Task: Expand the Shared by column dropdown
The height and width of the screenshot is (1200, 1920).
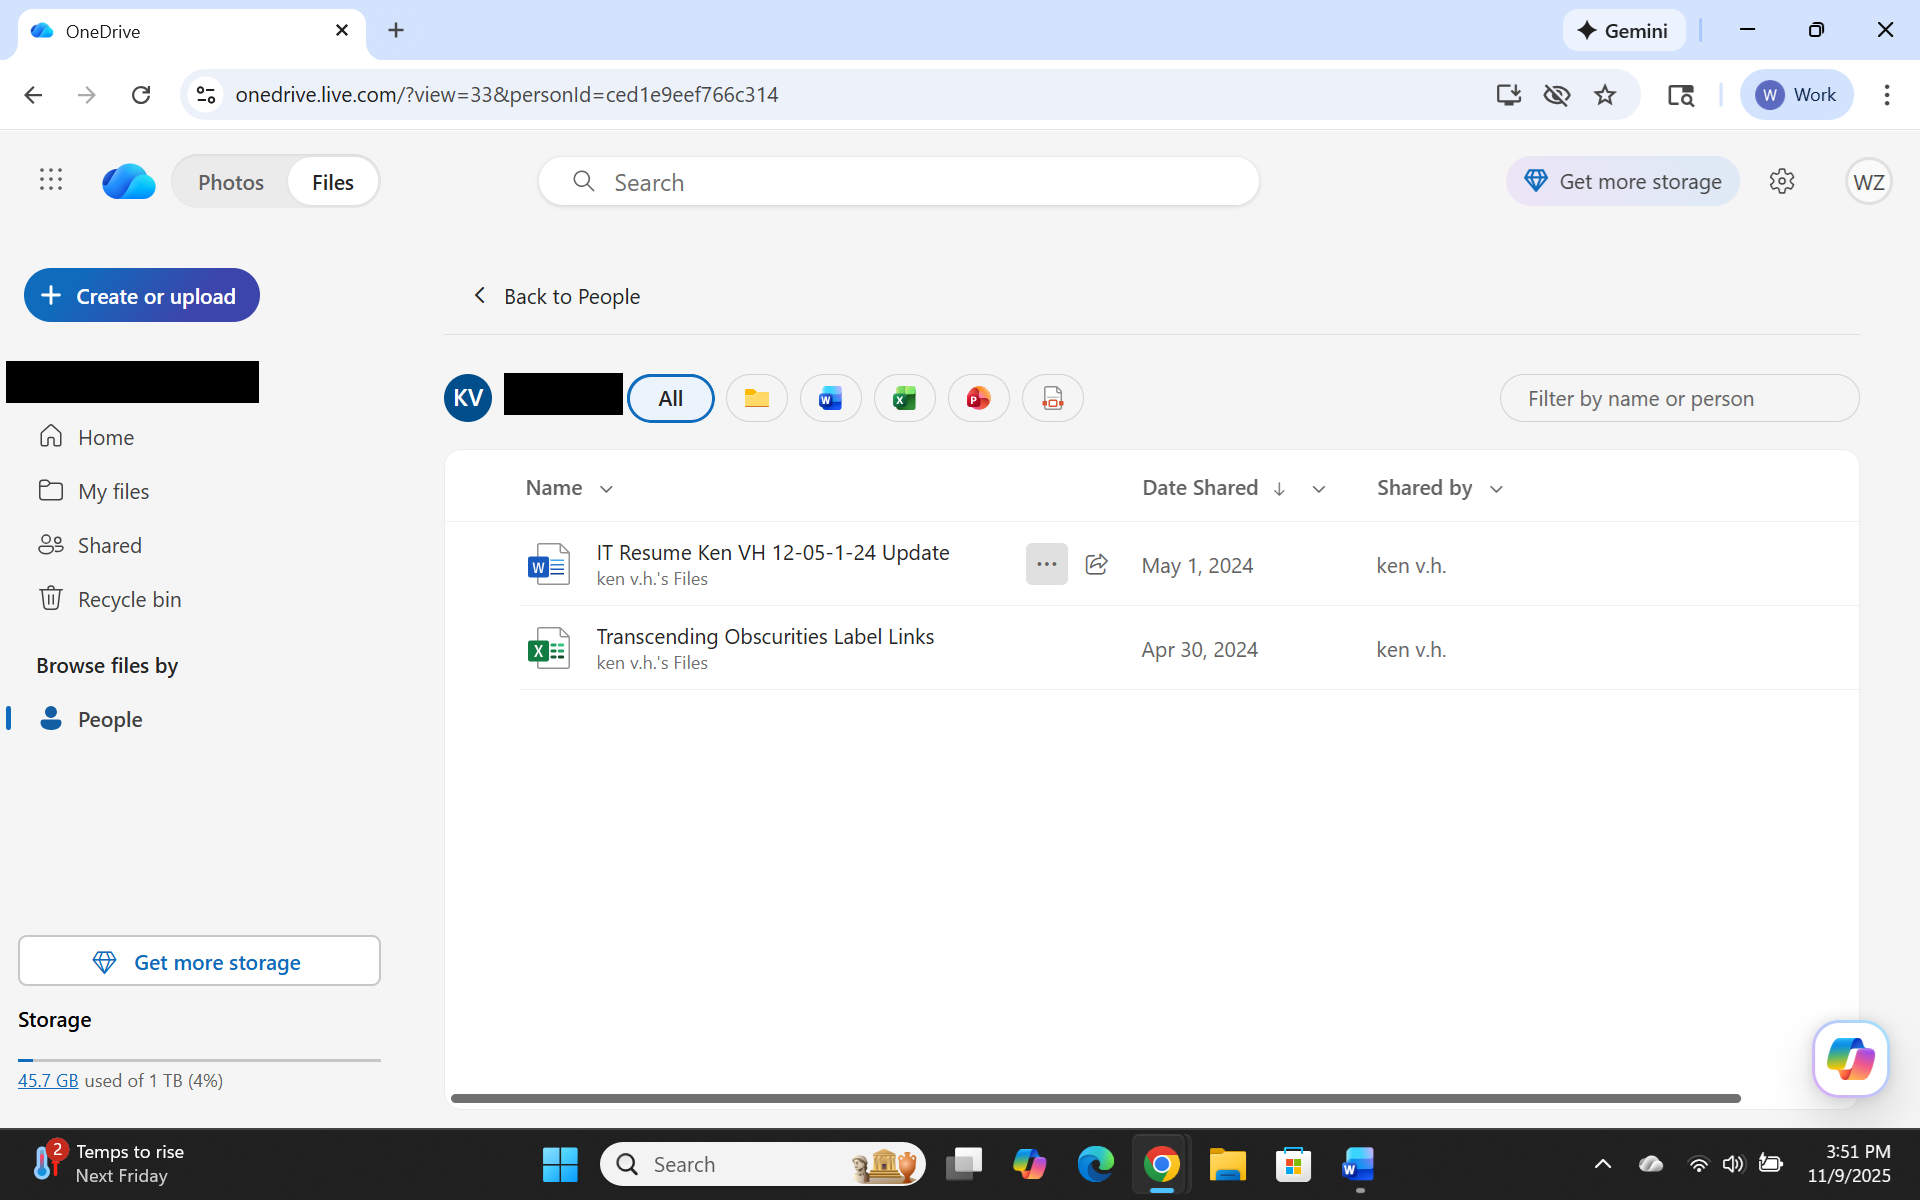Action: pos(1496,489)
